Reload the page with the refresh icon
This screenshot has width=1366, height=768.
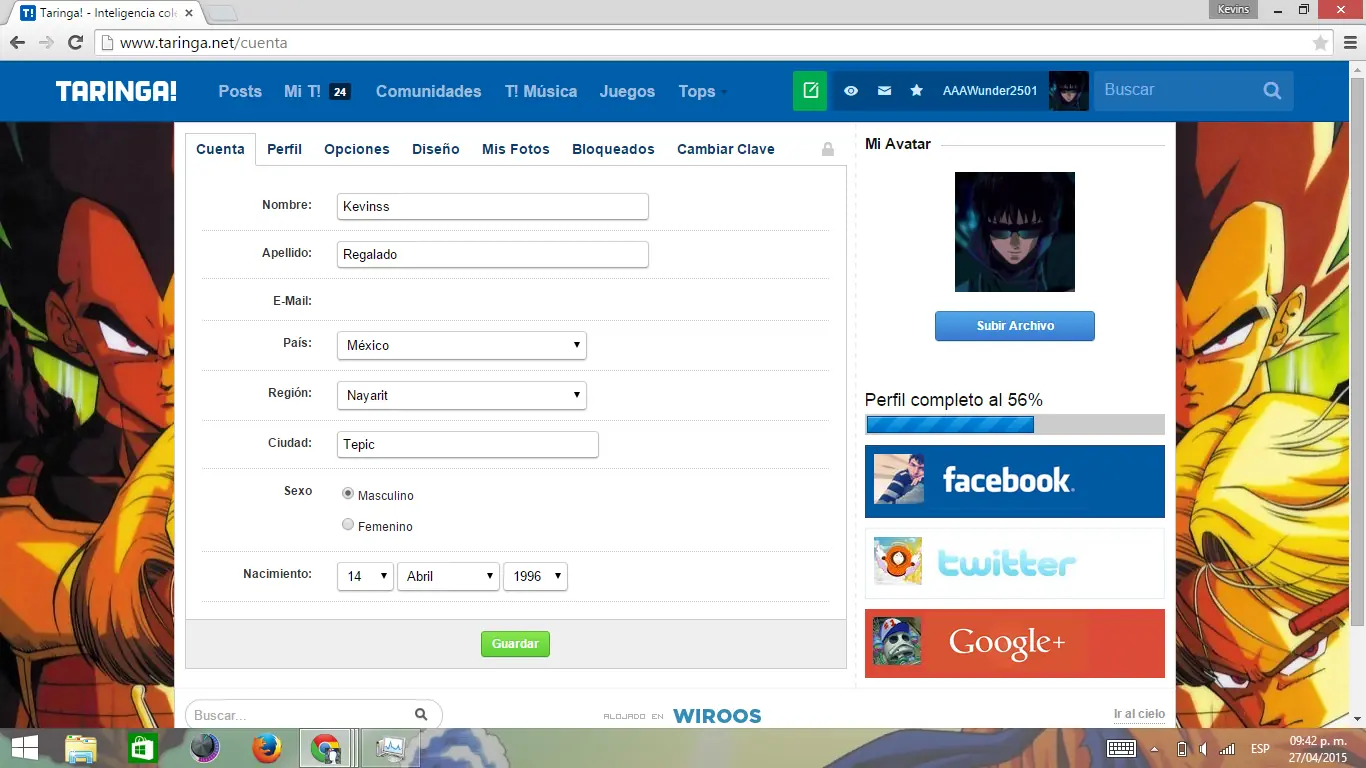75,43
